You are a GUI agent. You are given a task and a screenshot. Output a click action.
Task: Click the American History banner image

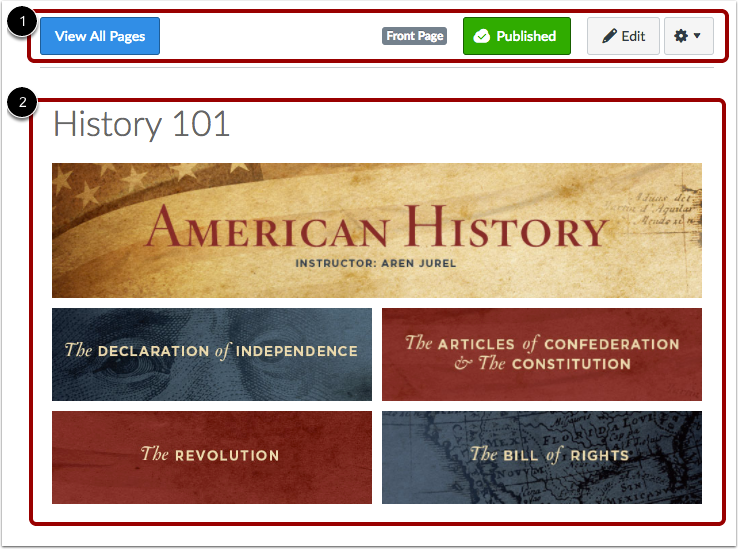(377, 230)
